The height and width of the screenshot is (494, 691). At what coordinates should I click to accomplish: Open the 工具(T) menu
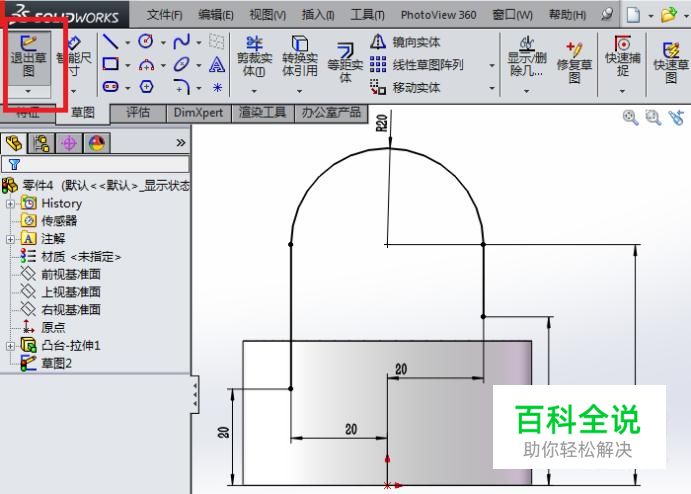pos(367,15)
